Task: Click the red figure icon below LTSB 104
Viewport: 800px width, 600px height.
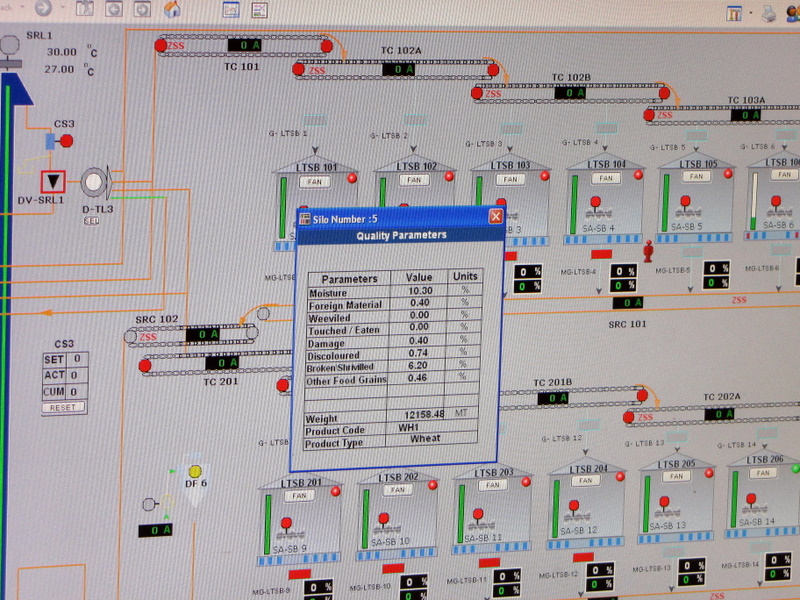Action: [x=647, y=250]
